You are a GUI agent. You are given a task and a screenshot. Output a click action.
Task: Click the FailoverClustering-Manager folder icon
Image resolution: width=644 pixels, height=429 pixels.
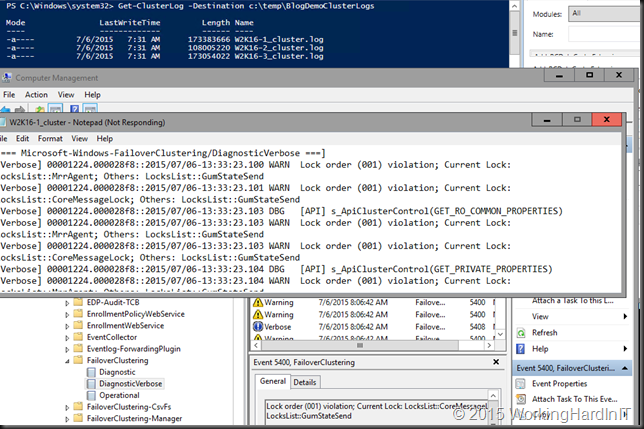(78, 418)
